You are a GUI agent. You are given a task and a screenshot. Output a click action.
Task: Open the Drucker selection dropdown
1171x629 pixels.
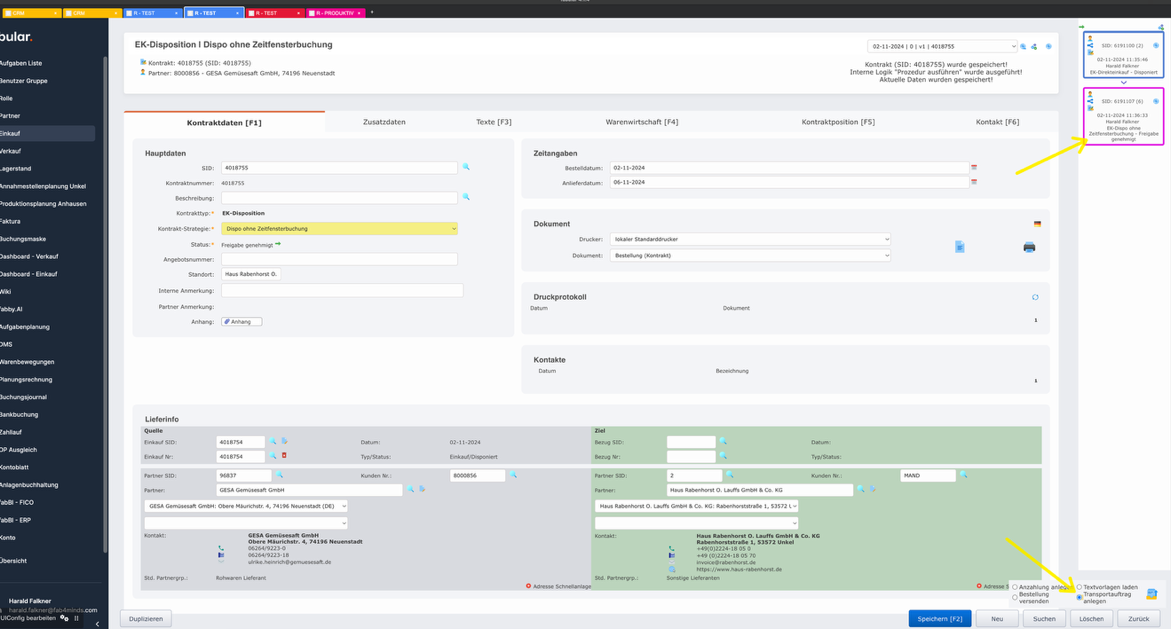point(749,240)
